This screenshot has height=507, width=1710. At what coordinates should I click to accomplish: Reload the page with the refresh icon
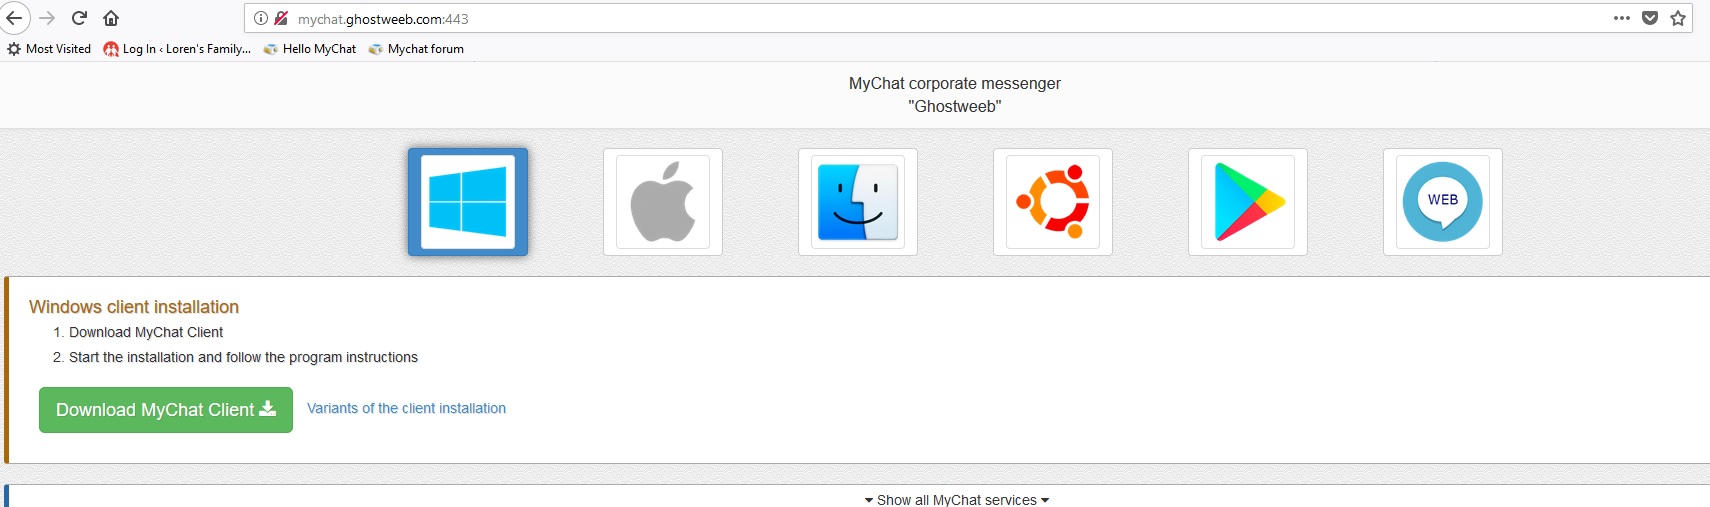pos(79,18)
